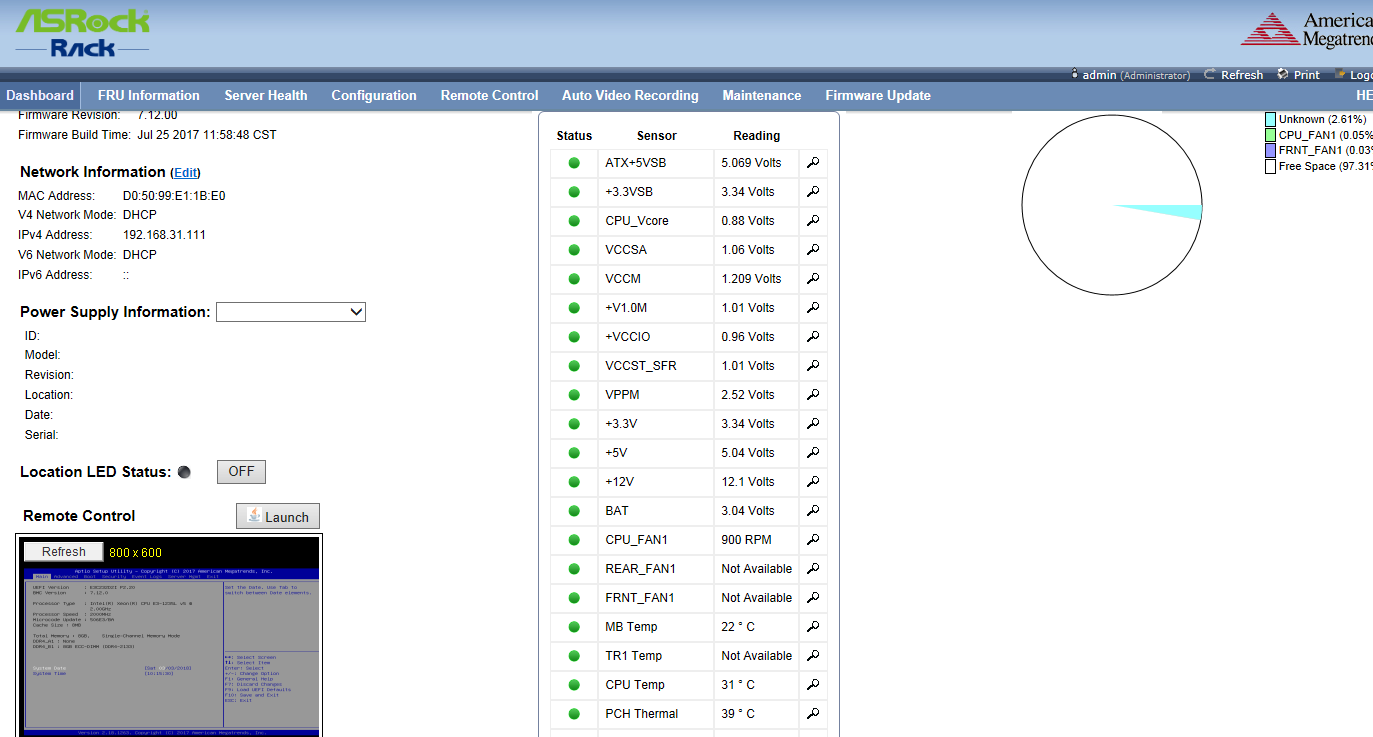
Task: Open PCH Thermal sensor magnifier icon
Action: click(813, 714)
